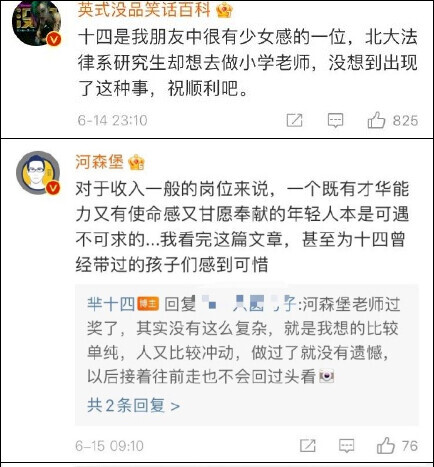Tap the reply bubble icon beside 825 likes
Screen dimensions: 434x467
(x=335, y=120)
